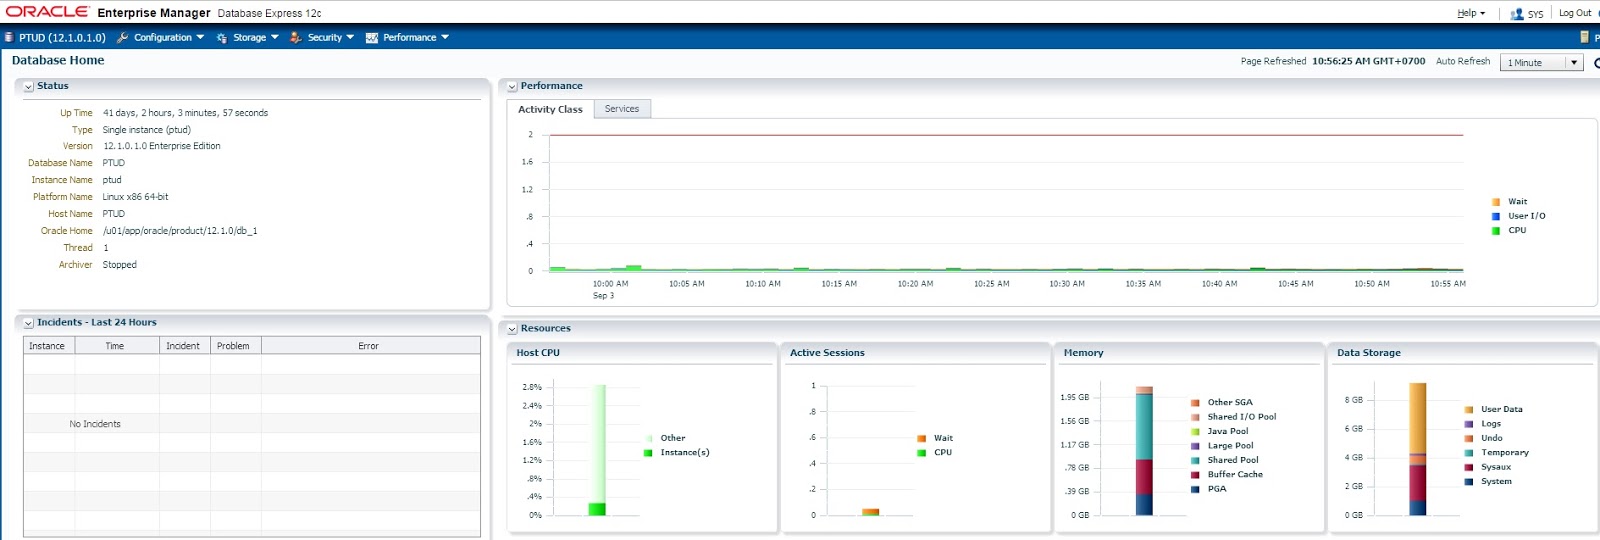Click the System legend swatch
The height and width of the screenshot is (540, 1600).
click(x=1469, y=482)
